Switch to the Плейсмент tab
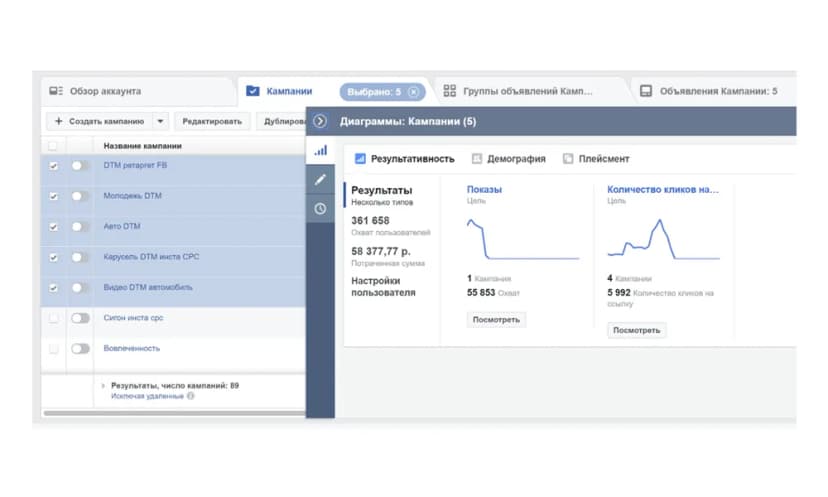The image size is (828, 497). click(x=596, y=158)
